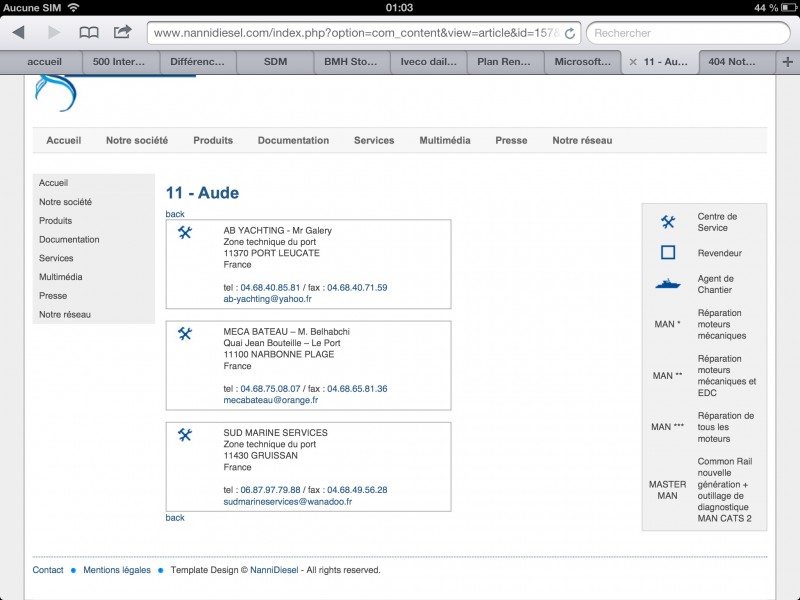Call SUD MARINE at 06.87.97.79.88

click(x=270, y=490)
